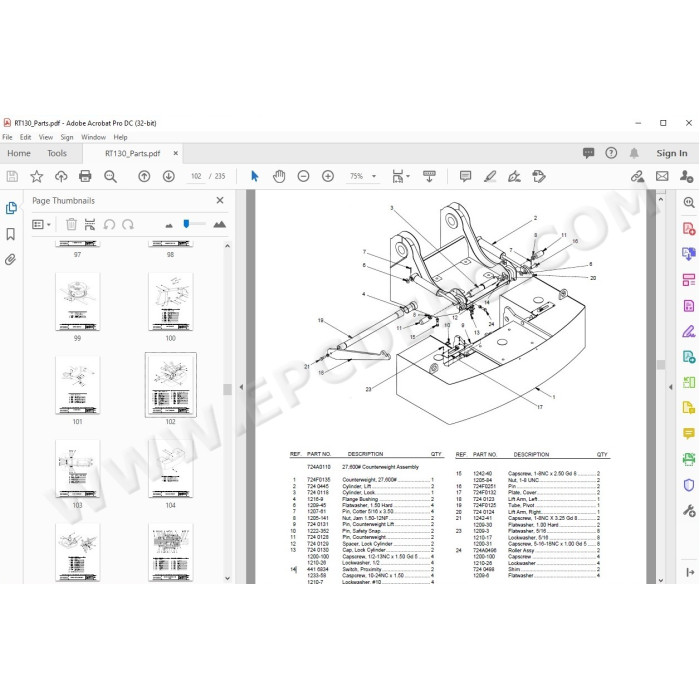Click the Sign In button
Viewport: 700px width, 700px height.
tap(671, 153)
